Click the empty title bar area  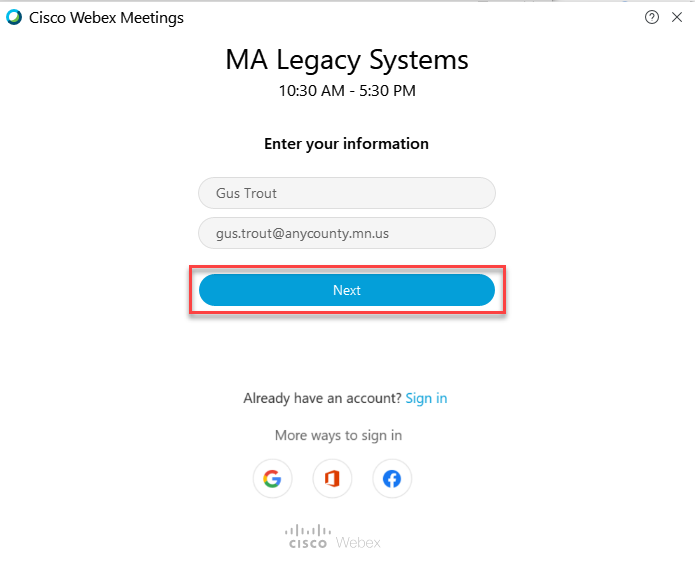click(400, 17)
